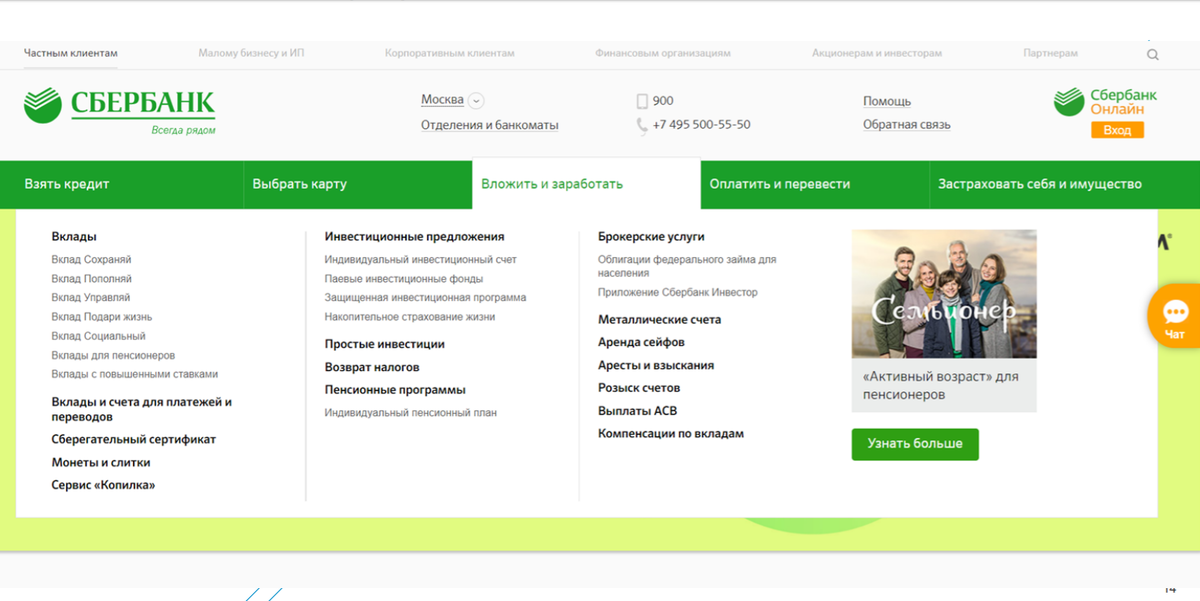Open Аренда сейфов
1200x601 pixels.
click(641, 342)
